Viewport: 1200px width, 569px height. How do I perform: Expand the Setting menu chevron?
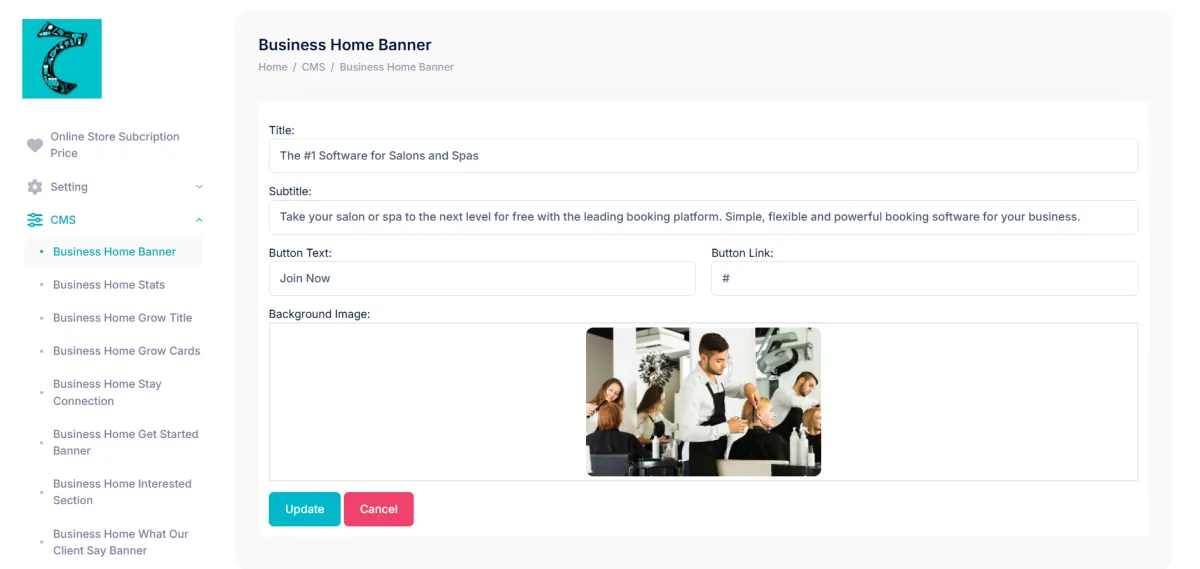pyautogui.click(x=199, y=187)
